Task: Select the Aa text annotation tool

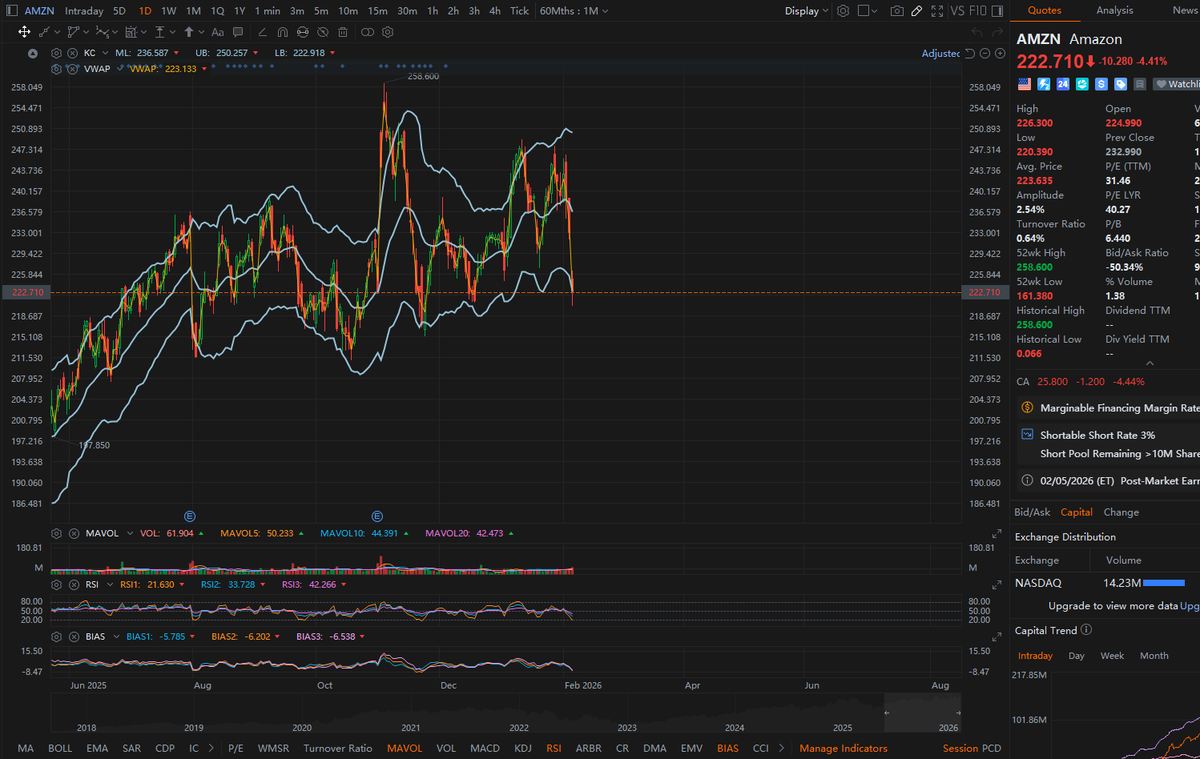Action: (218, 32)
